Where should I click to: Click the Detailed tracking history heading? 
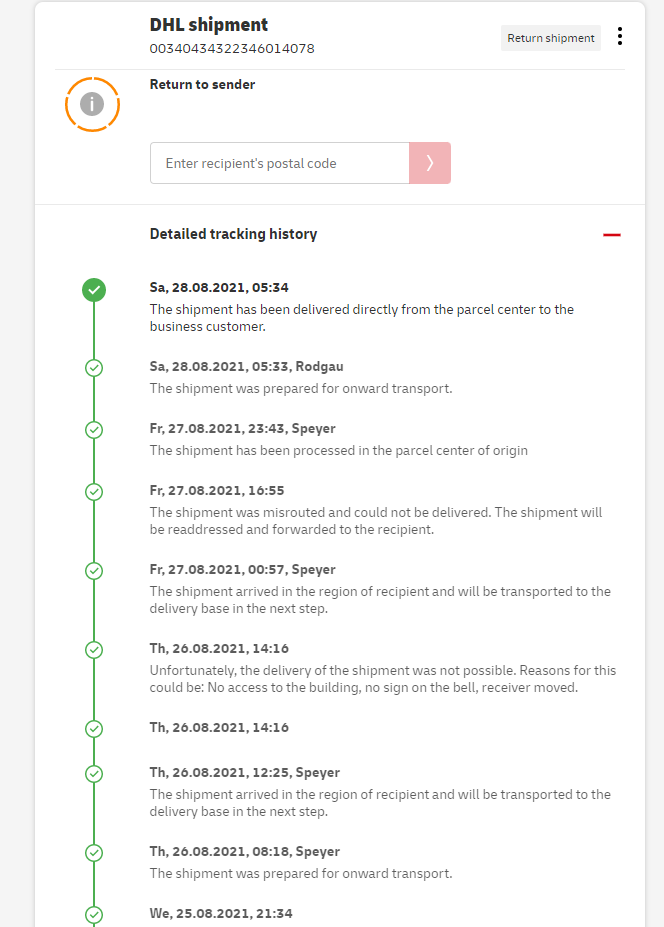pyautogui.click(x=233, y=234)
